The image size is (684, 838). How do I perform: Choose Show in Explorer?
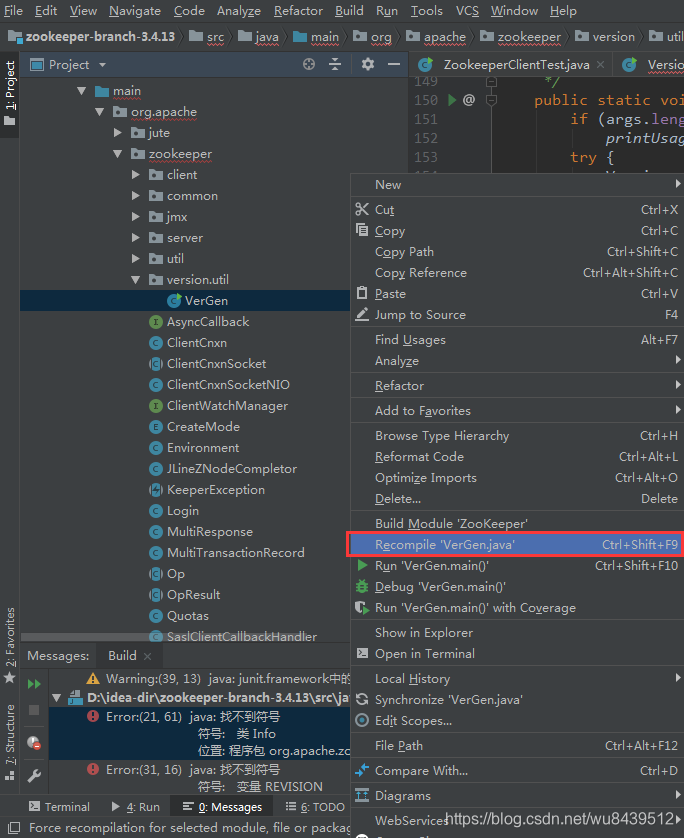517,633
